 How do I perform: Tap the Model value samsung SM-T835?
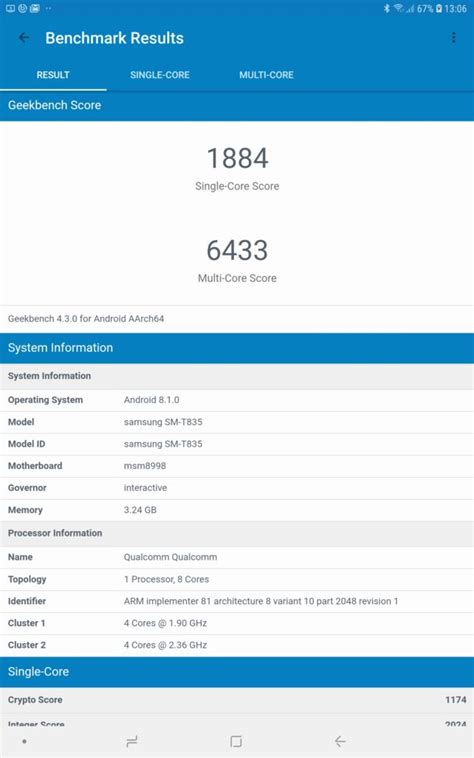[163, 422]
